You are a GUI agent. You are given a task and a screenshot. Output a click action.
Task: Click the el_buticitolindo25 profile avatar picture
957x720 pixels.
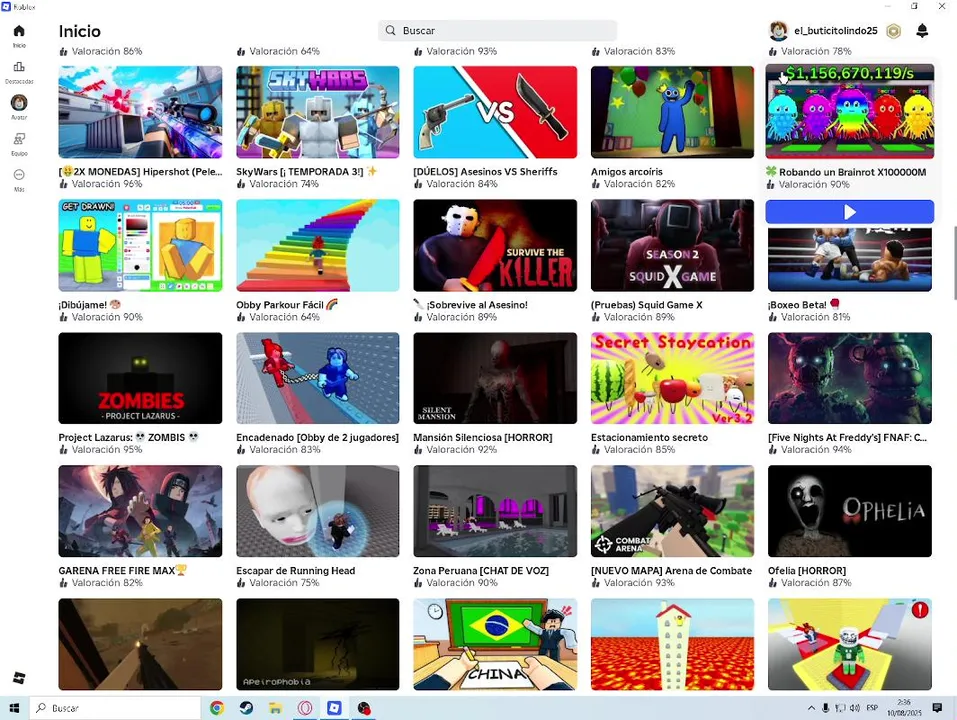point(778,31)
